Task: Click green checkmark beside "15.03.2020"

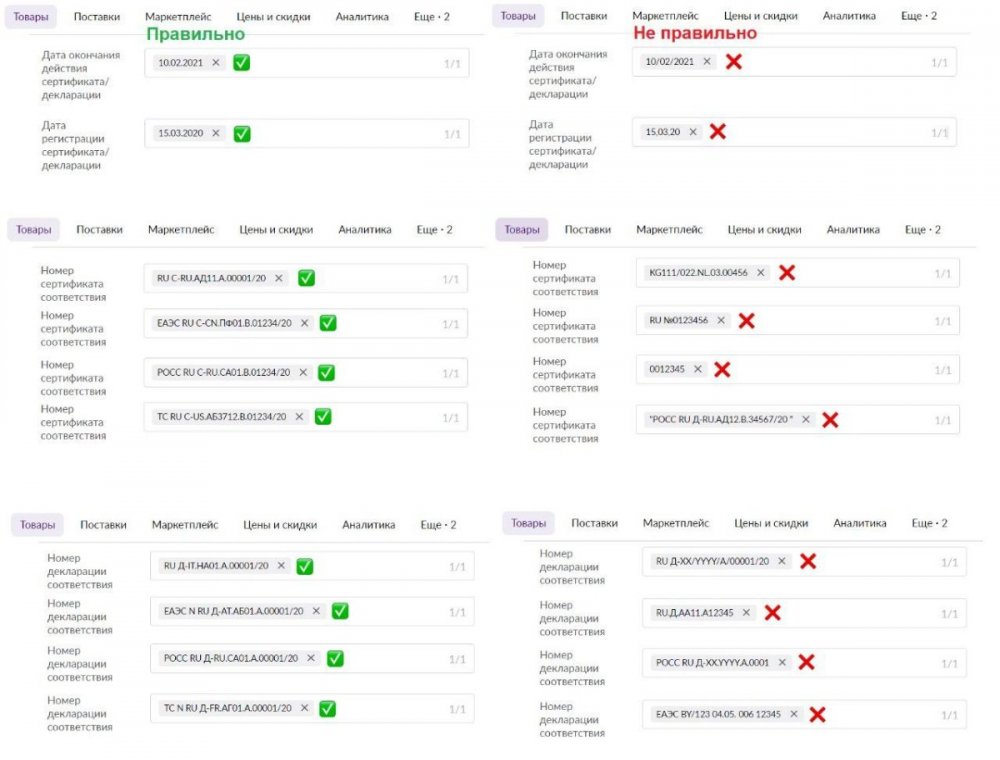Action: tap(242, 133)
